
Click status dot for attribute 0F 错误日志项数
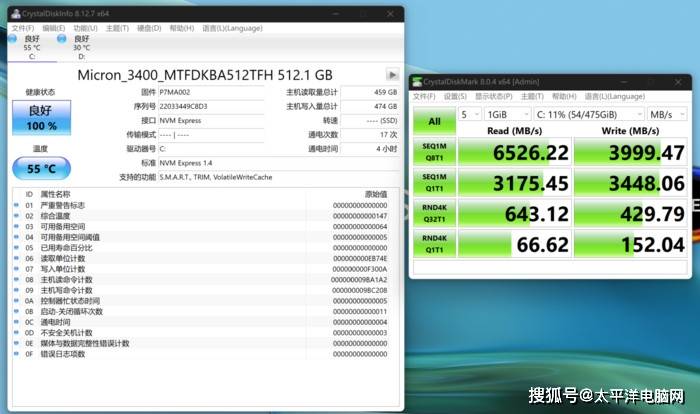point(15,354)
